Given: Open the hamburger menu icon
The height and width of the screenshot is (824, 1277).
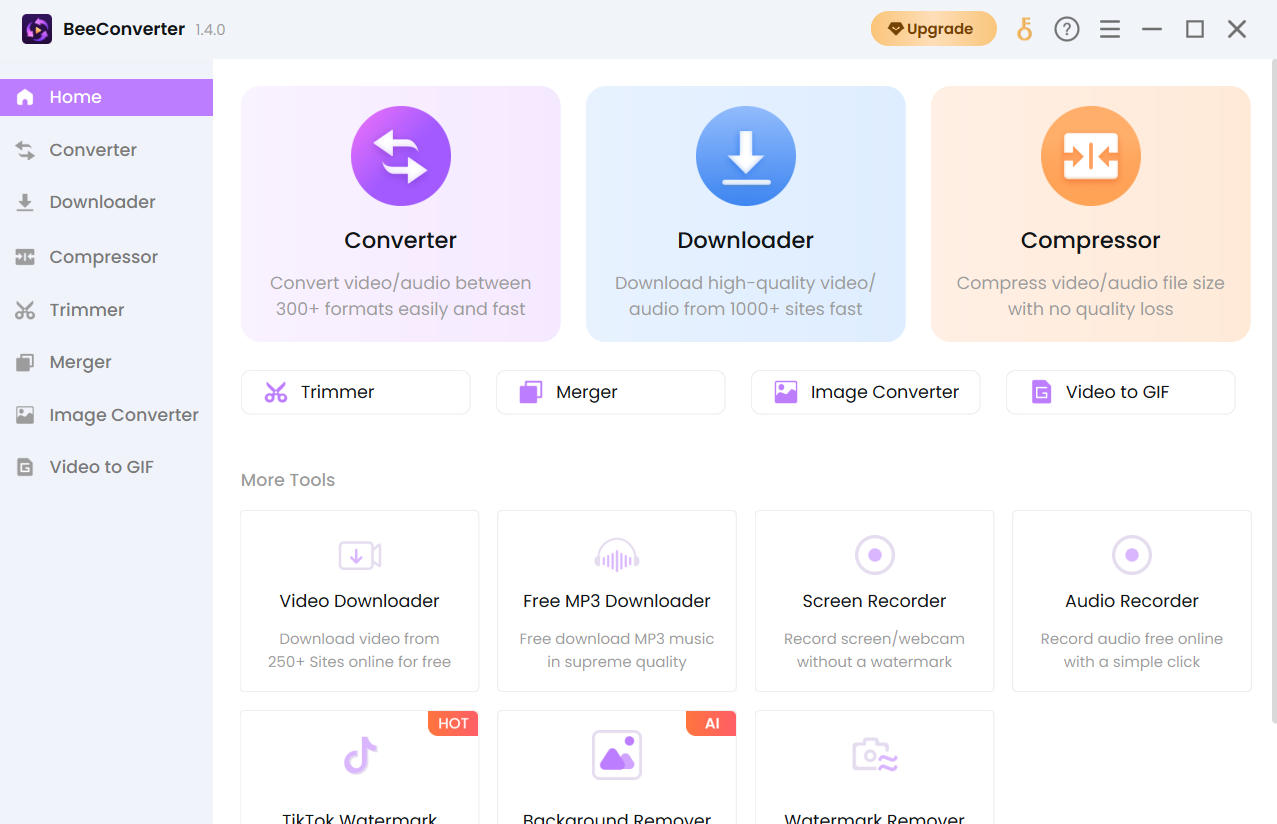Looking at the screenshot, I should click(1110, 29).
